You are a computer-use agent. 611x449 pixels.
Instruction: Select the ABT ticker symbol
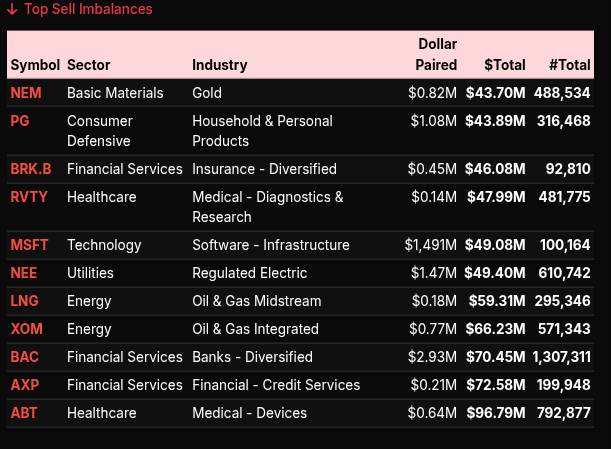coord(24,413)
